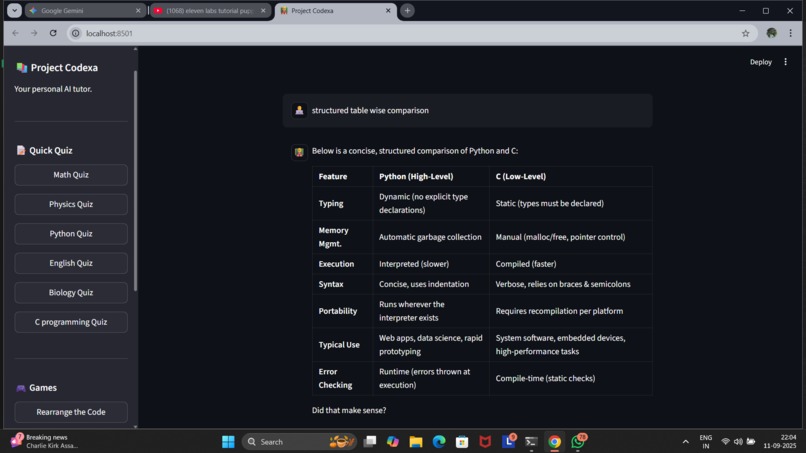Click the Deploy button
The image size is (806, 453).
tap(761, 62)
